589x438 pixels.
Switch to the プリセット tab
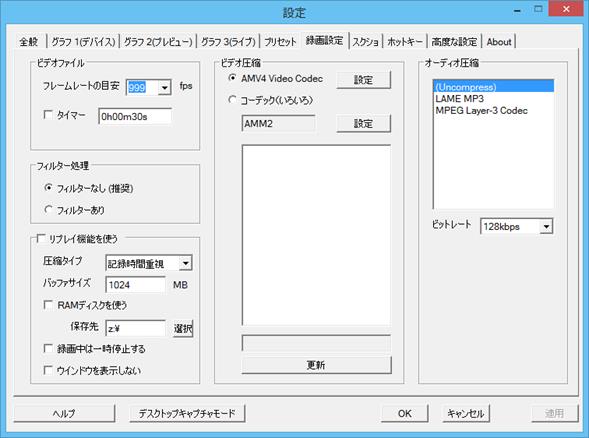280,42
